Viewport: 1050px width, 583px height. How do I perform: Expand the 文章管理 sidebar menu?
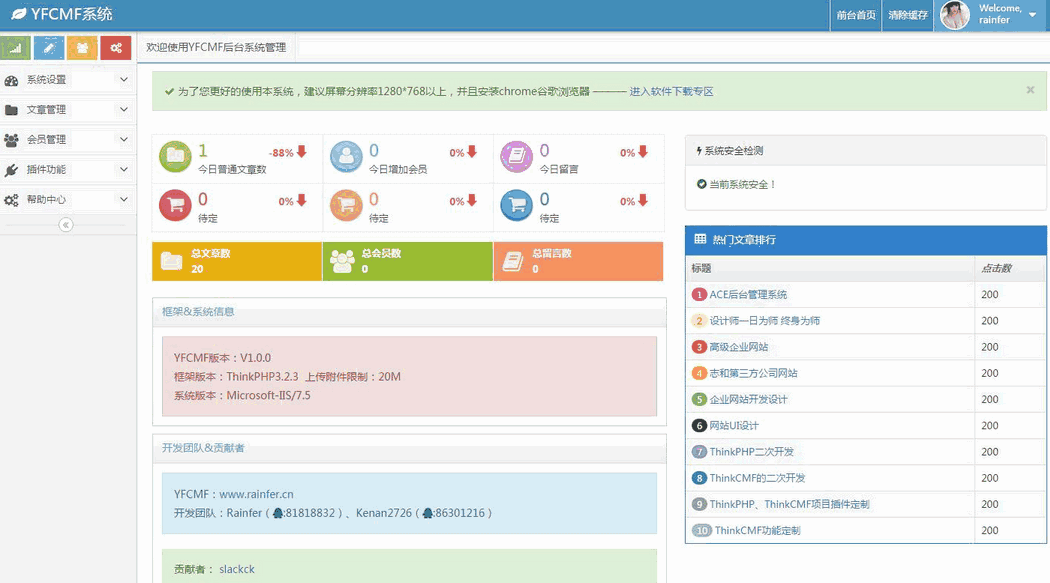[x=67, y=110]
